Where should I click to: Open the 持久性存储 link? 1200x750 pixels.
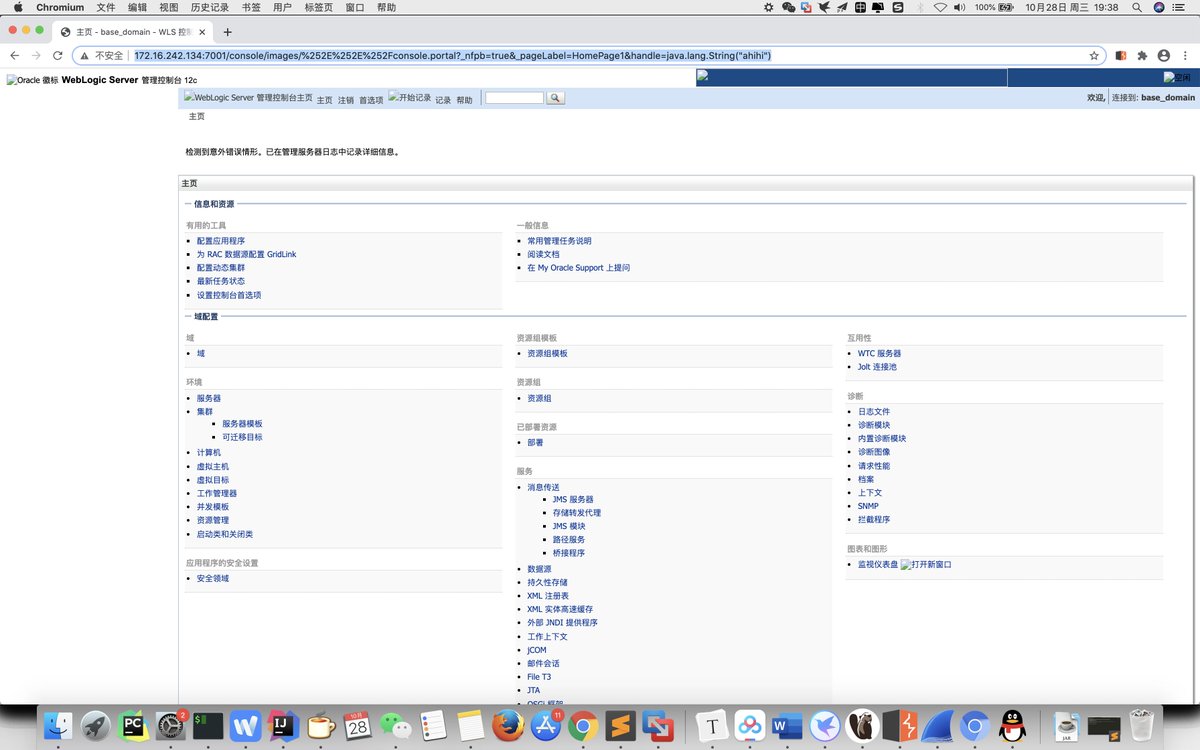(547, 582)
